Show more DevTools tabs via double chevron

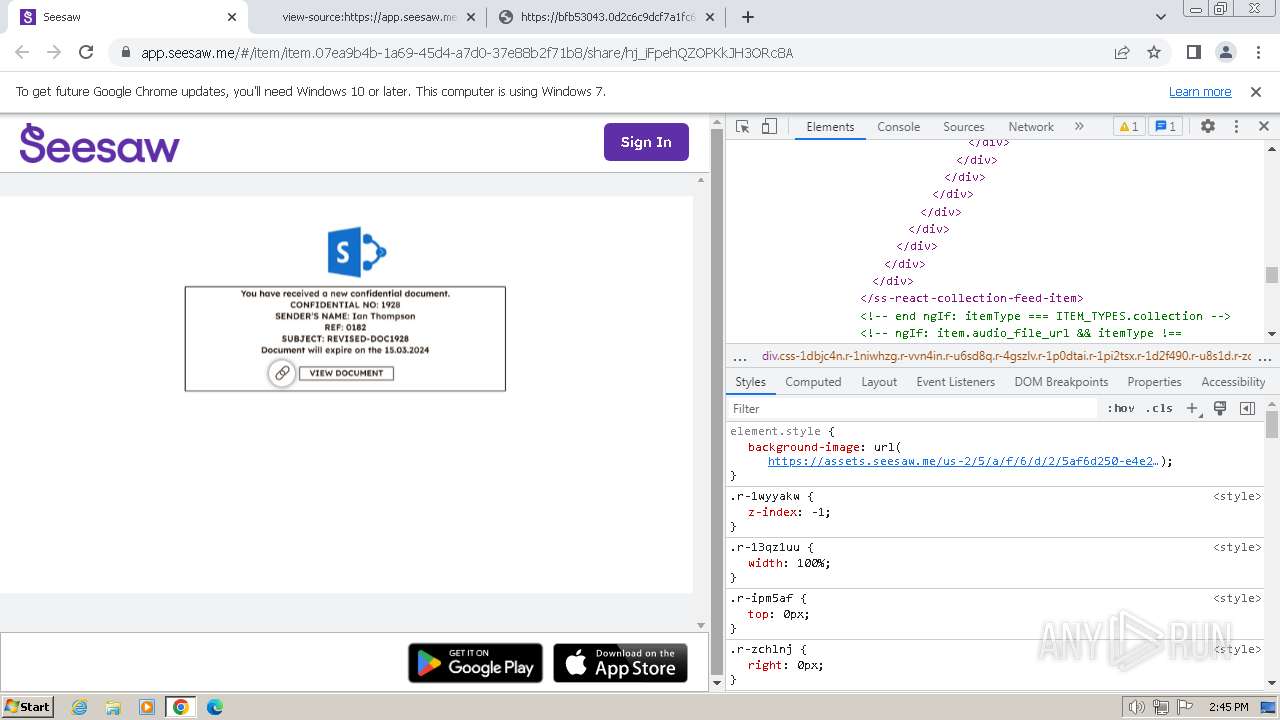(x=1079, y=127)
